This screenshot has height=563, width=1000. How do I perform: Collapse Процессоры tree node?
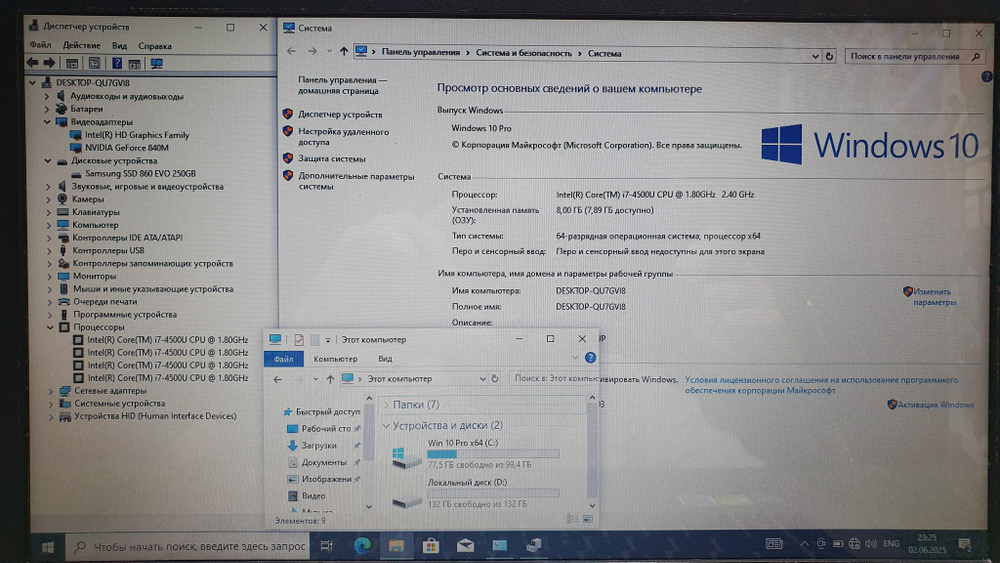pyautogui.click(x=50, y=327)
